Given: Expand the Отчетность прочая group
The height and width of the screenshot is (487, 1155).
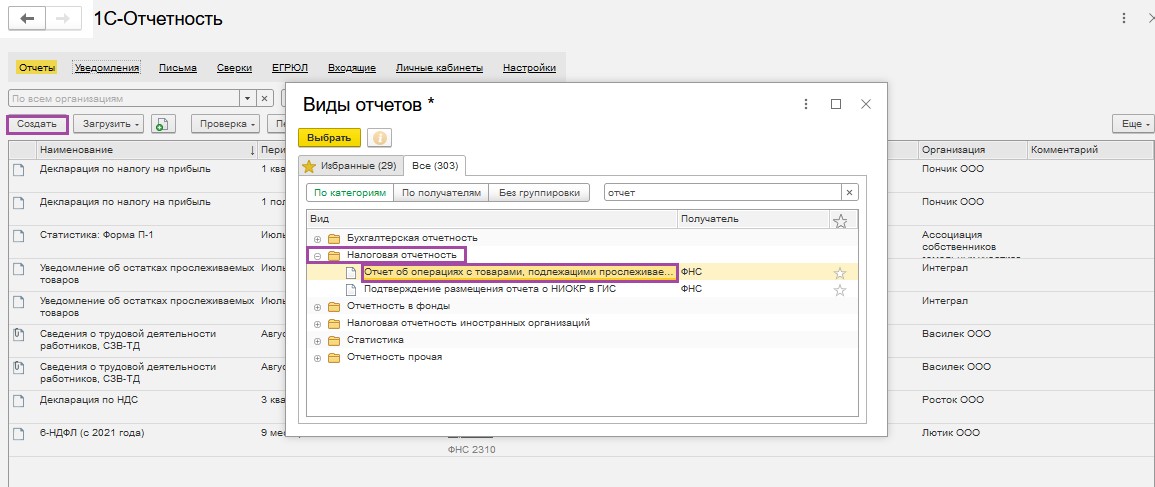Looking at the screenshot, I should [317, 358].
